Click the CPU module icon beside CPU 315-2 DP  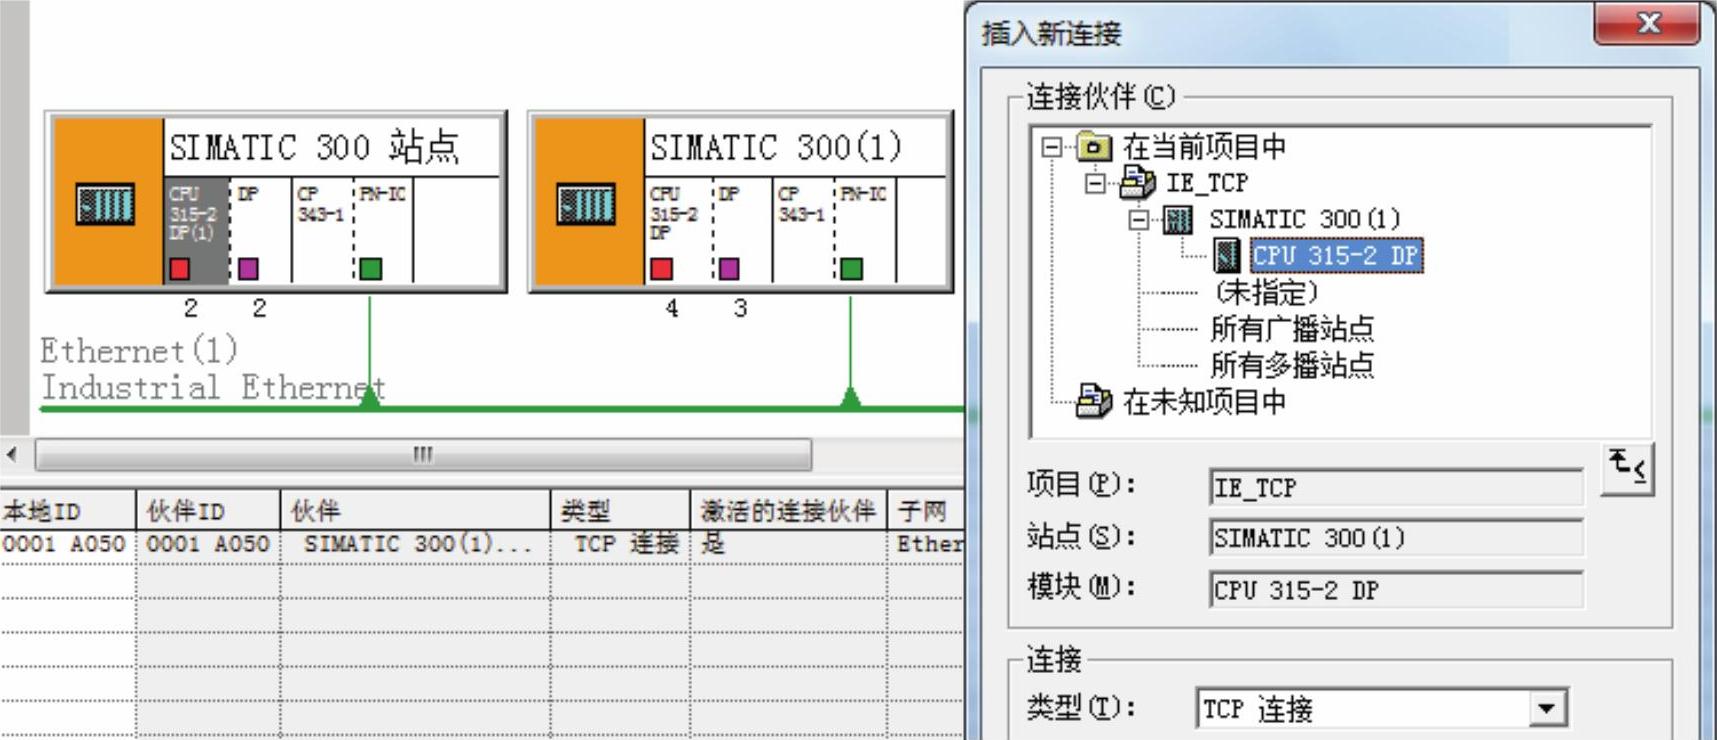tap(1227, 255)
